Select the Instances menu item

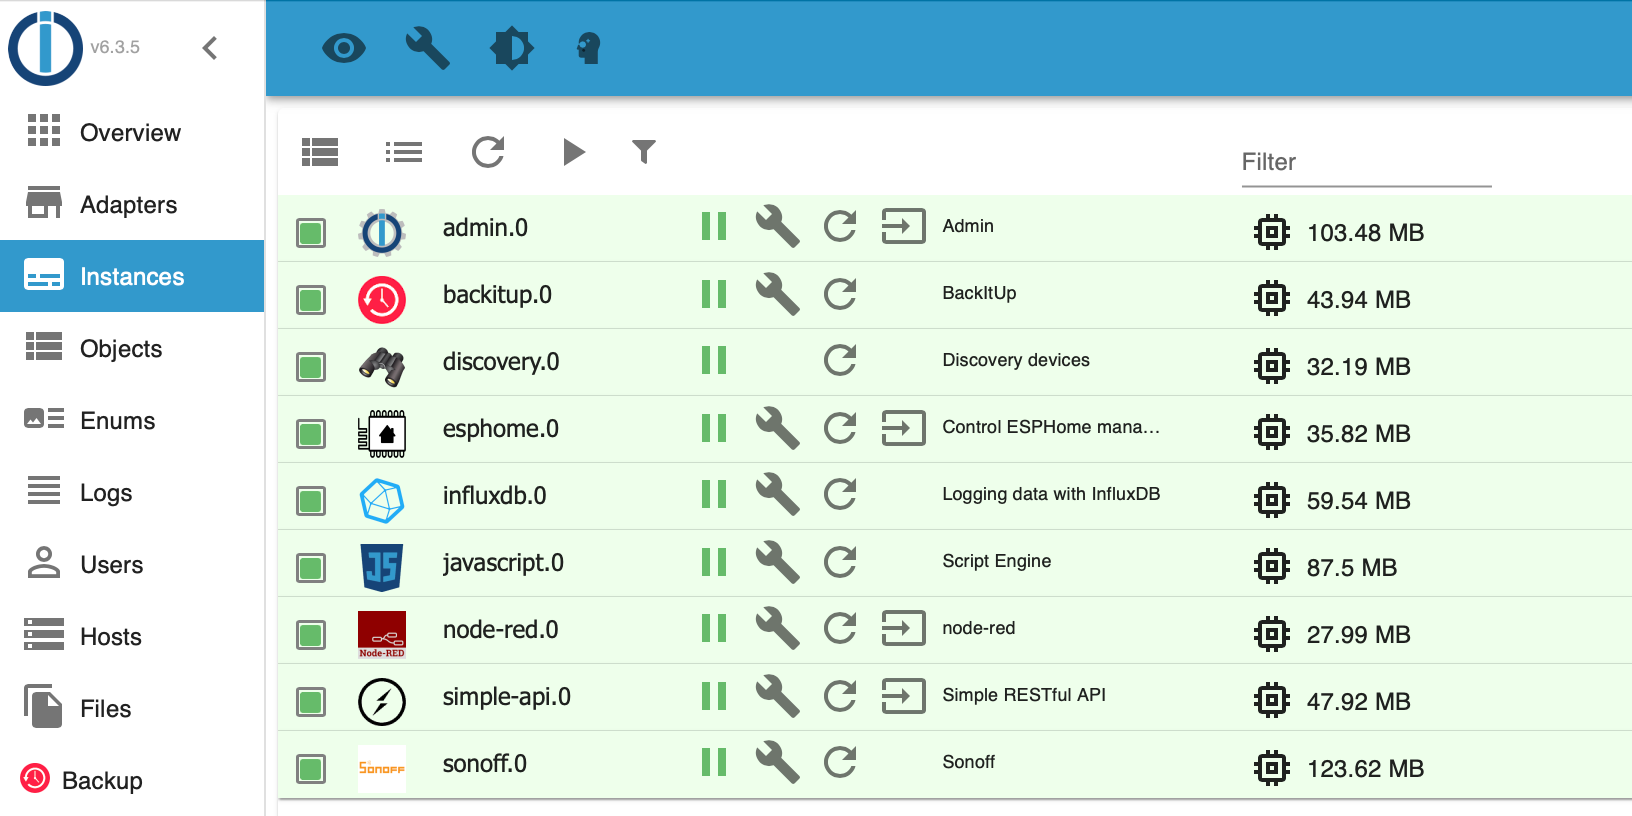point(132,276)
